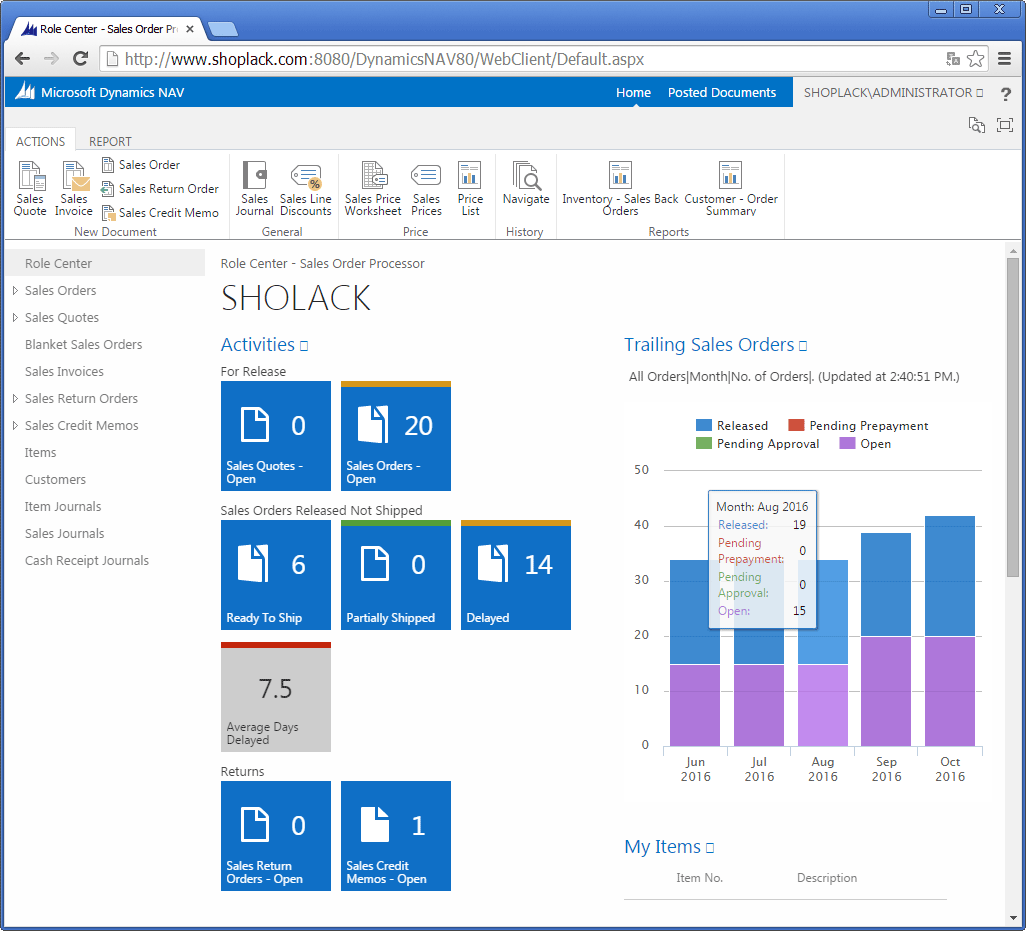Create a new Sales Quote from ribbon
The height and width of the screenshot is (931, 1026).
click(30, 188)
